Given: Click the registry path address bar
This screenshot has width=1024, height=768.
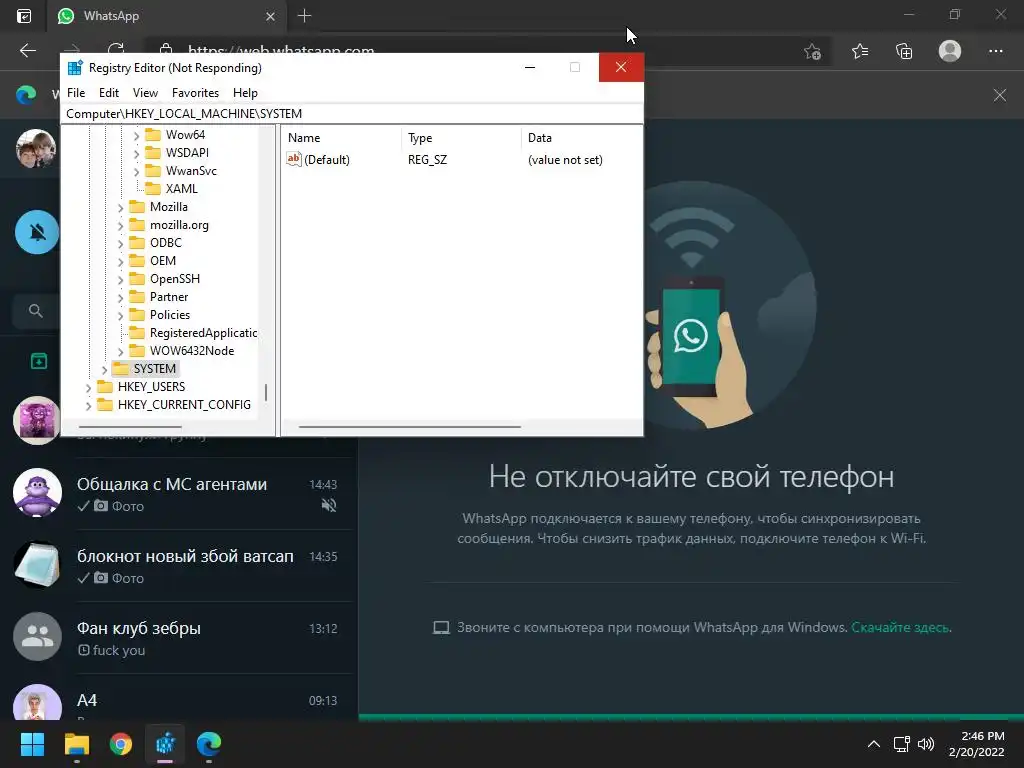Looking at the screenshot, I should click(x=351, y=114).
